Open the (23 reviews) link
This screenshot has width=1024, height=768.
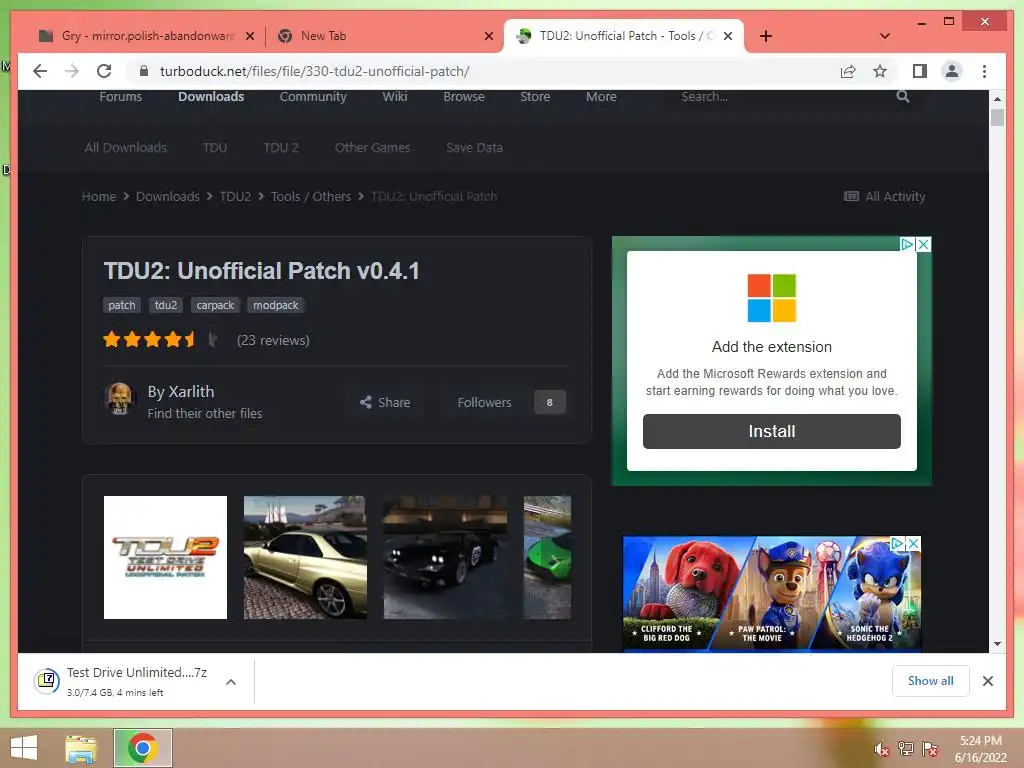(x=273, y=340)
